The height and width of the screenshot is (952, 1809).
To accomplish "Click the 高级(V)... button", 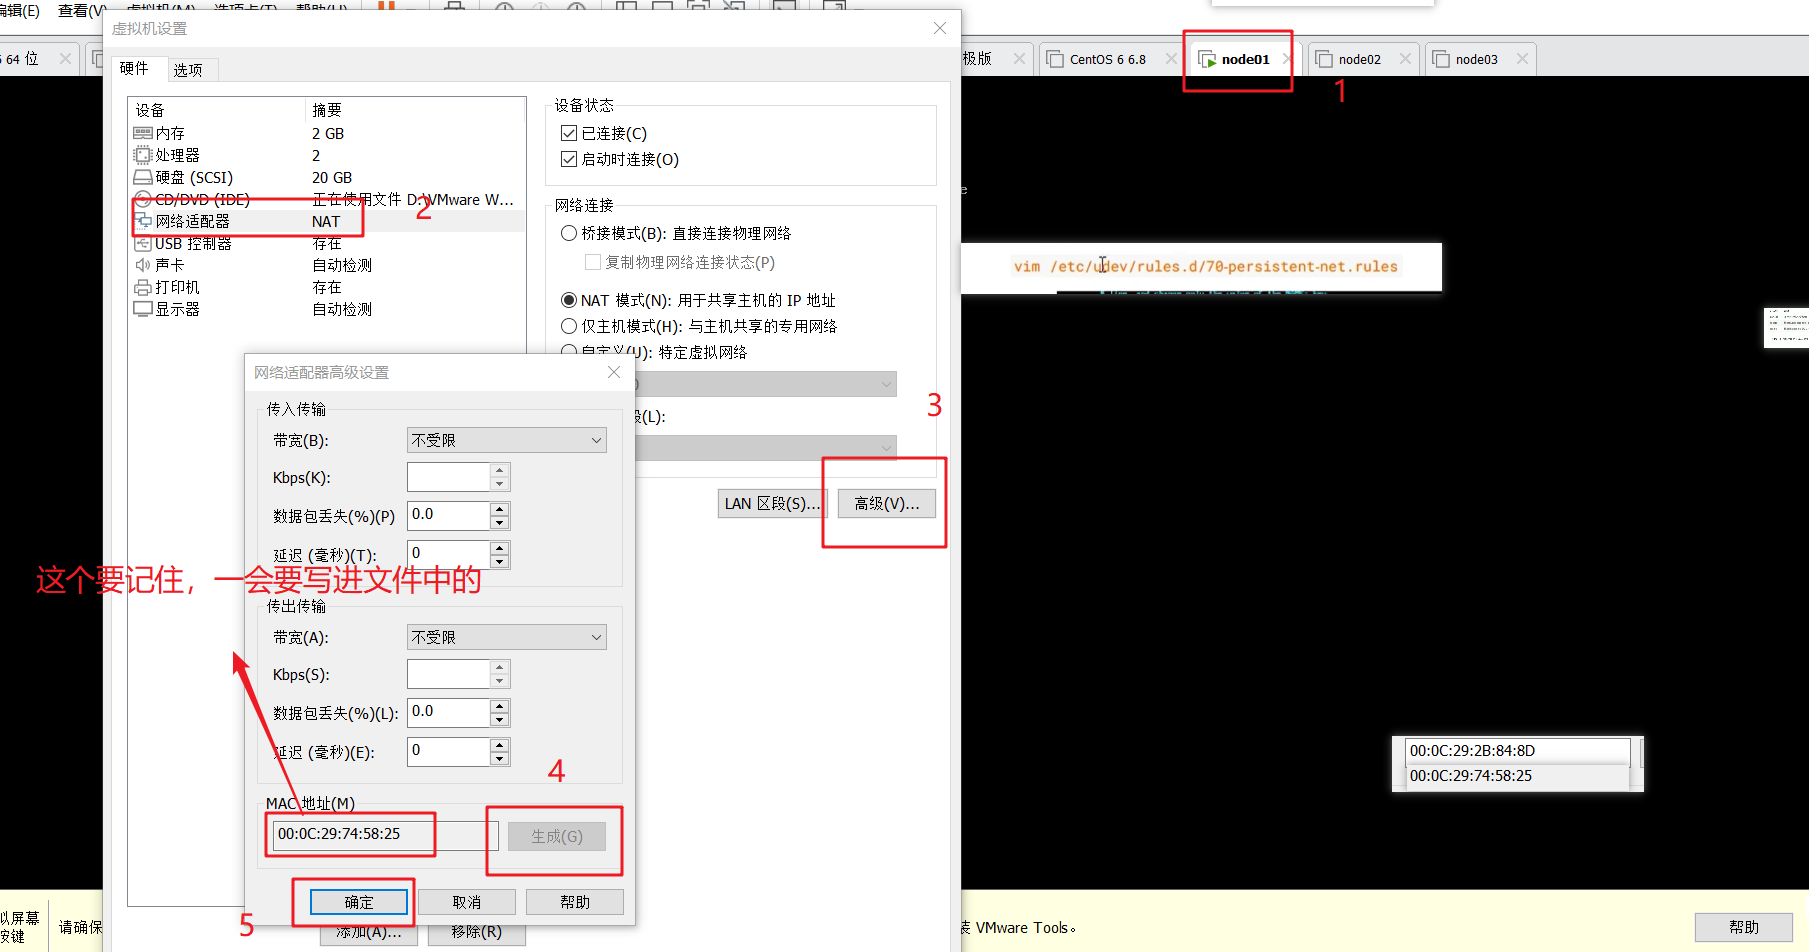I will pyautogui.click(x=886, y=503).
